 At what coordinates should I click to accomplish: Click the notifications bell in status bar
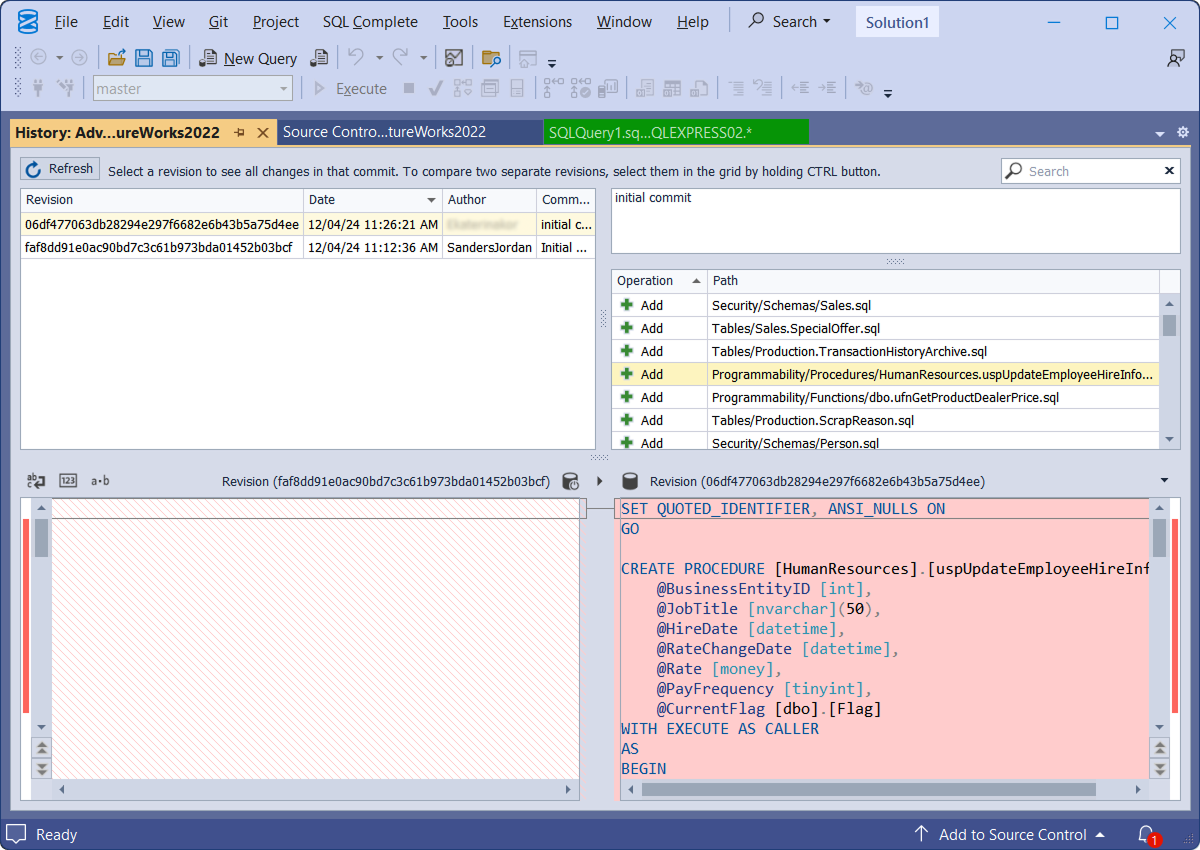coord(1147,834)
